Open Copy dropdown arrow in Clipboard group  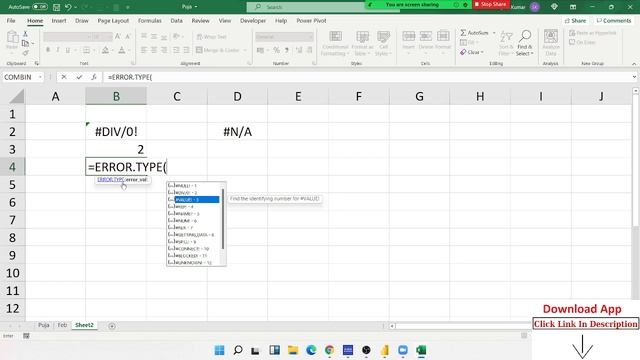(x=33, y=43)
